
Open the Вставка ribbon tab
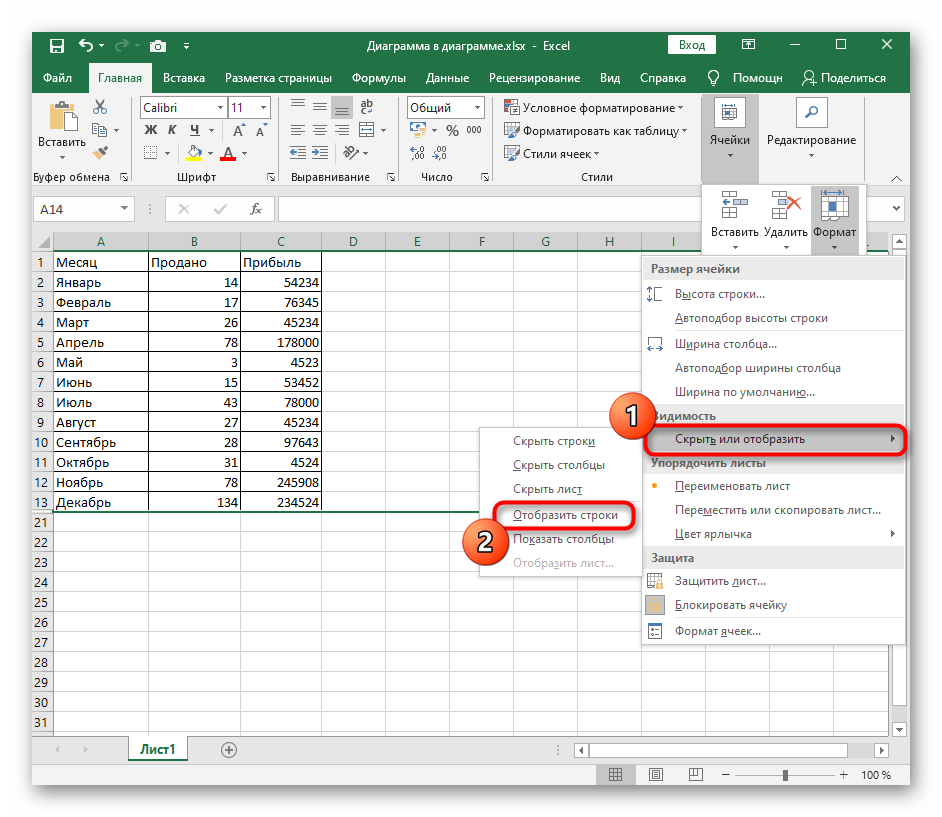(x=184, y=78)
